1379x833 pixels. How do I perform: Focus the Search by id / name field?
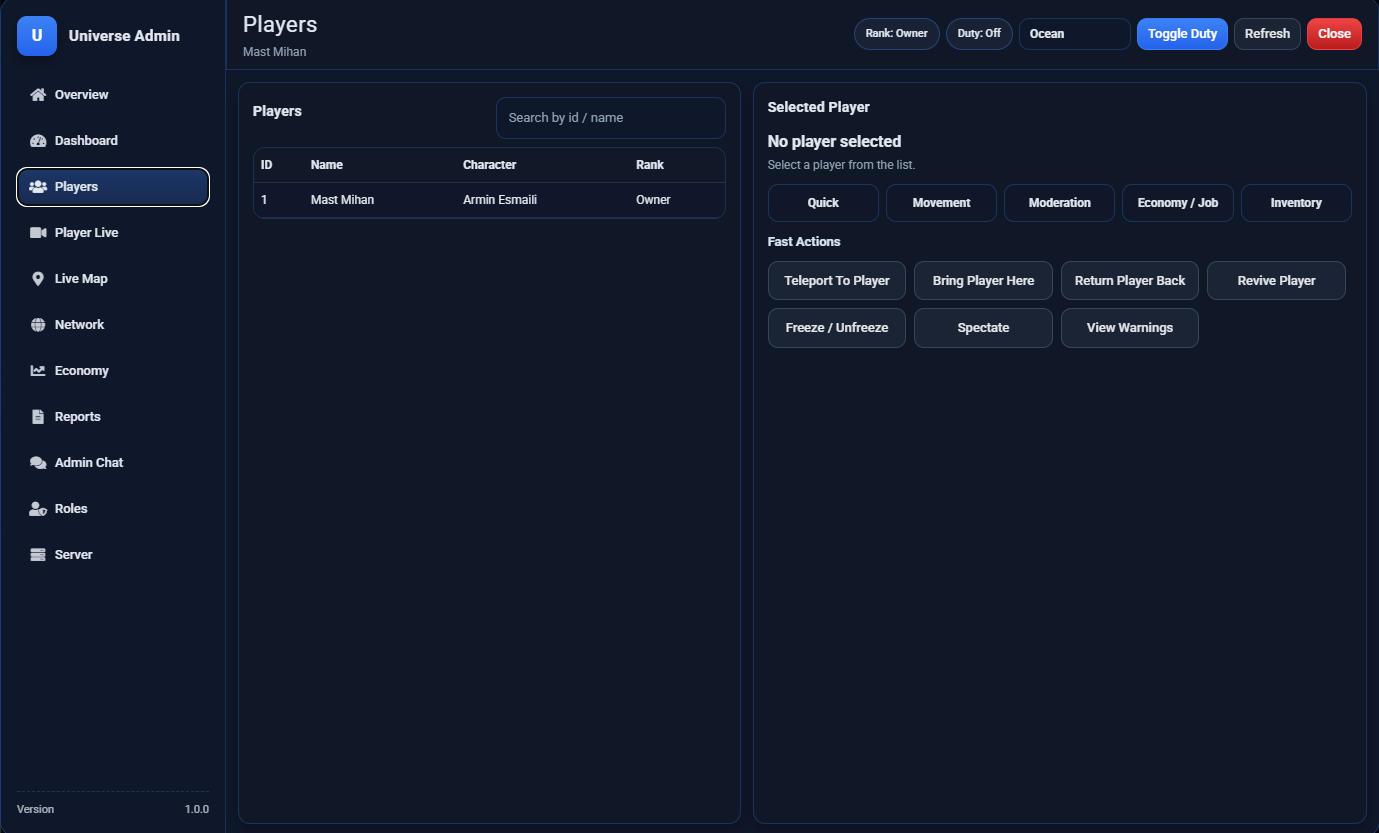610,118
